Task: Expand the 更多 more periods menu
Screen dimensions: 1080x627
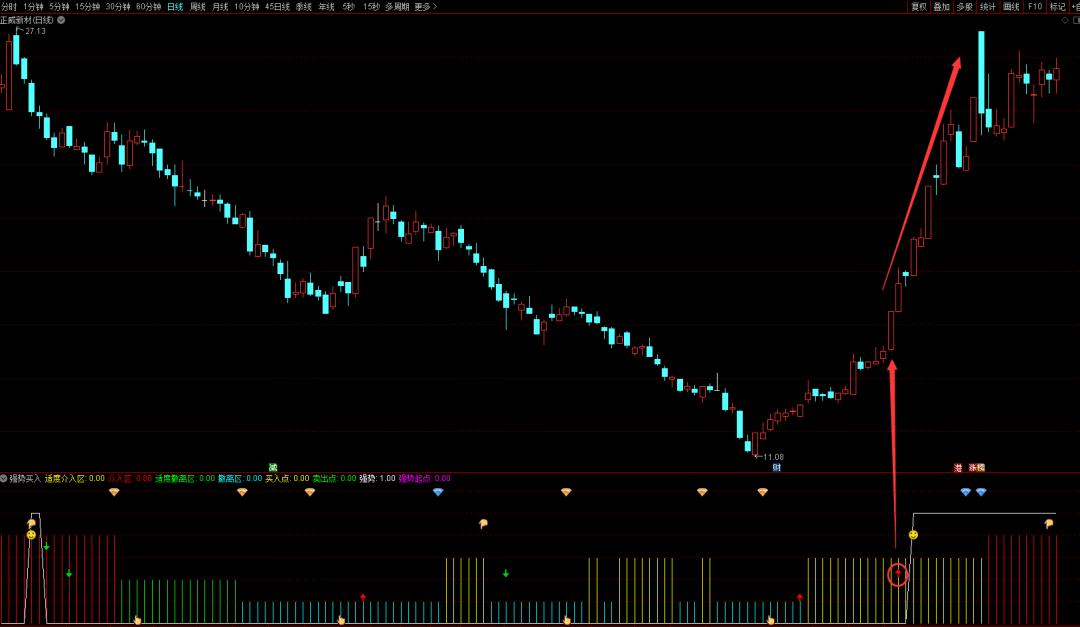Action: tap(426, 6)
